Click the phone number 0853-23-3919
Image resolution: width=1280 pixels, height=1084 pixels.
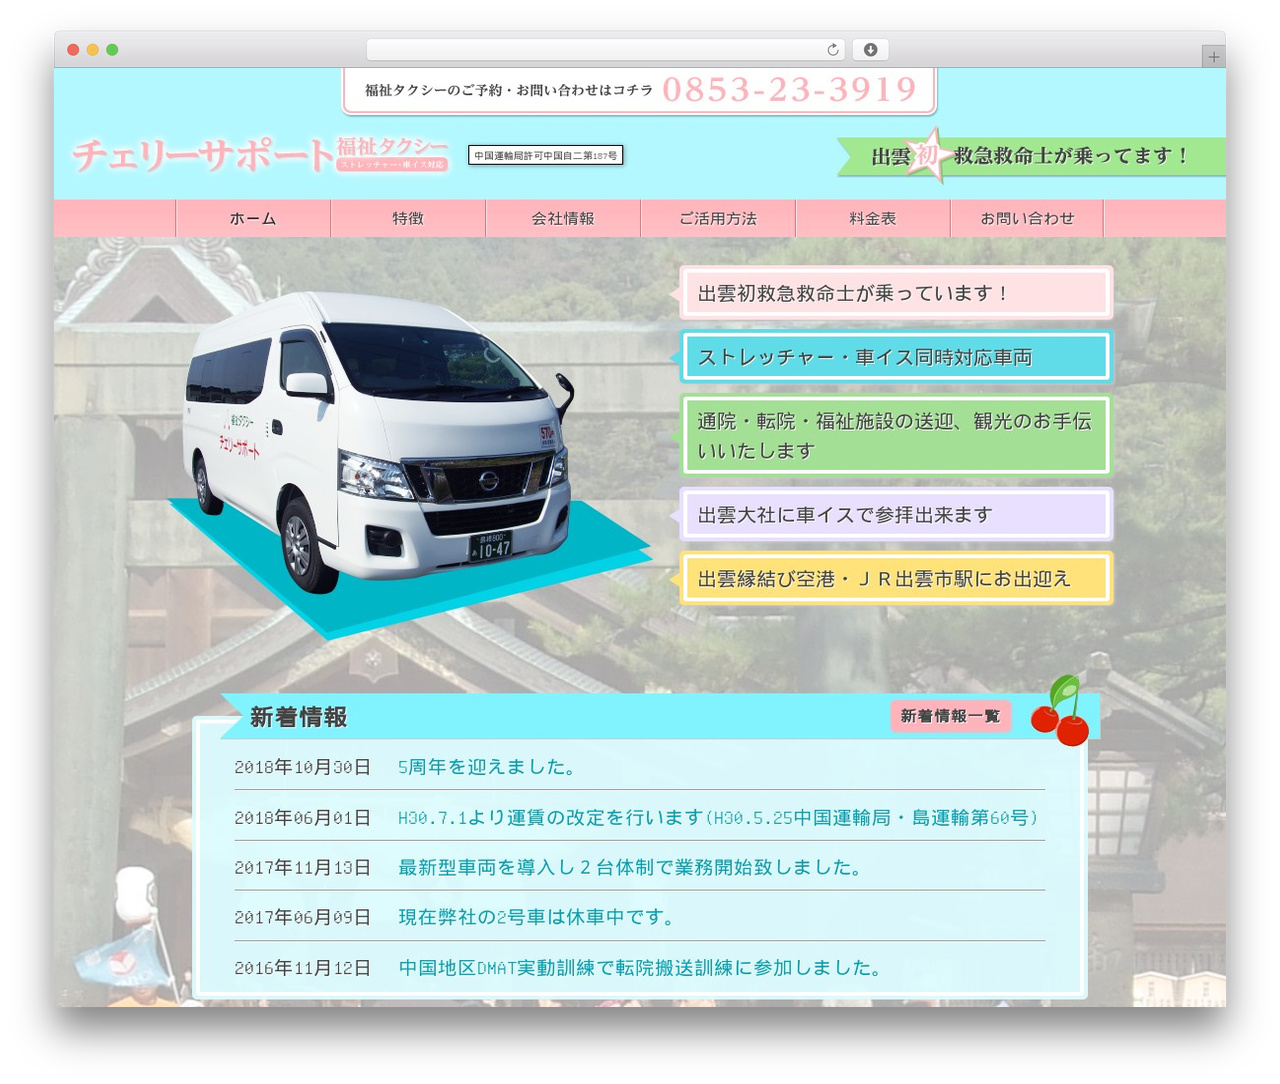tap(789, 90)
